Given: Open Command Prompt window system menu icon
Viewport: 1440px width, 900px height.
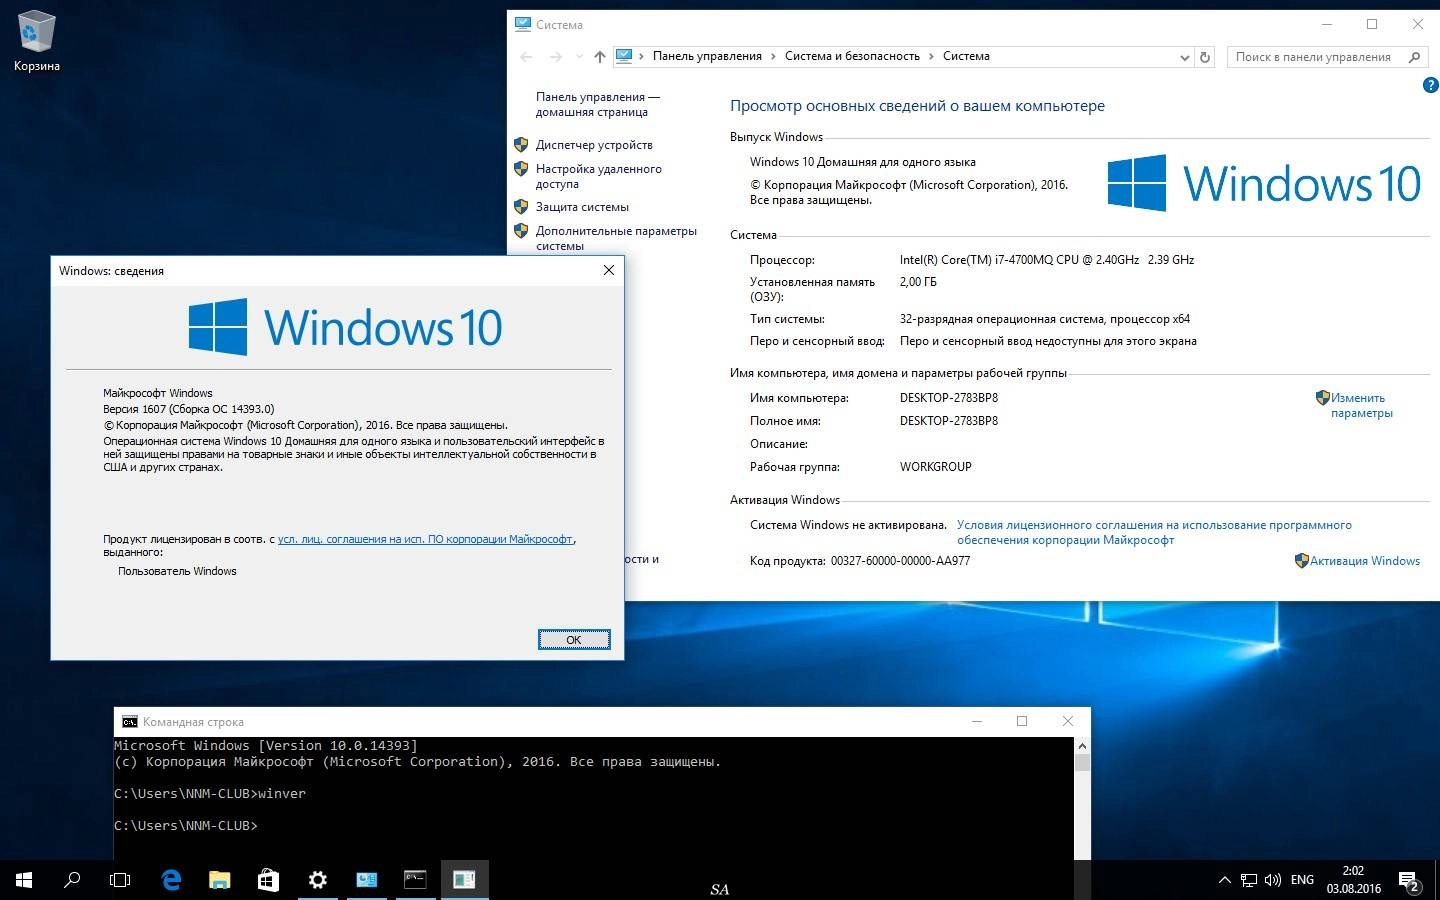Looking at the screenshot, I should pyautogui.click(x=130, y=722).
